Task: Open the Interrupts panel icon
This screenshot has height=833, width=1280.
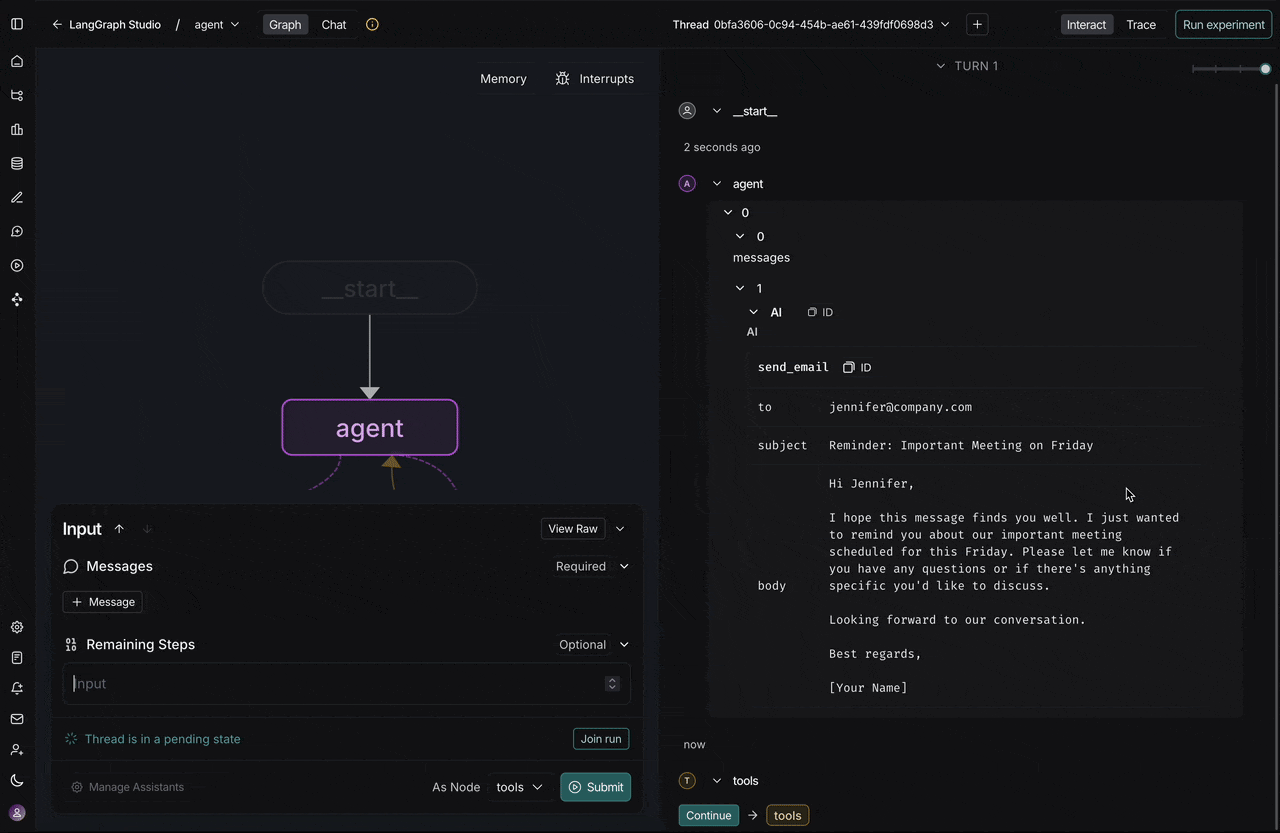Action: coord(562,78)
